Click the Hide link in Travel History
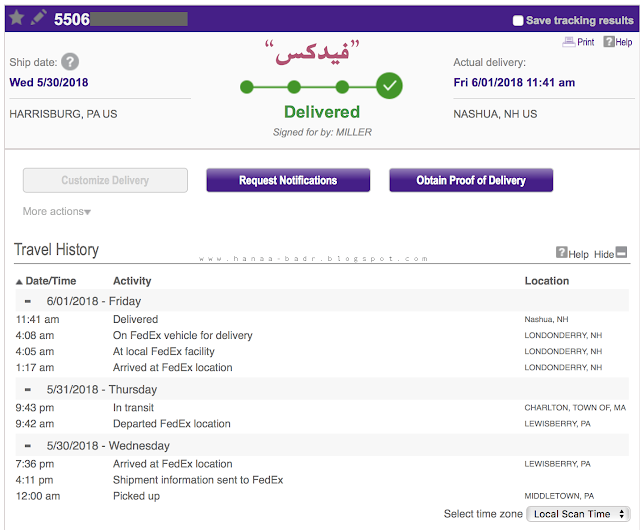The height and width of the screenshot is (530, 640). pos(604,254)
